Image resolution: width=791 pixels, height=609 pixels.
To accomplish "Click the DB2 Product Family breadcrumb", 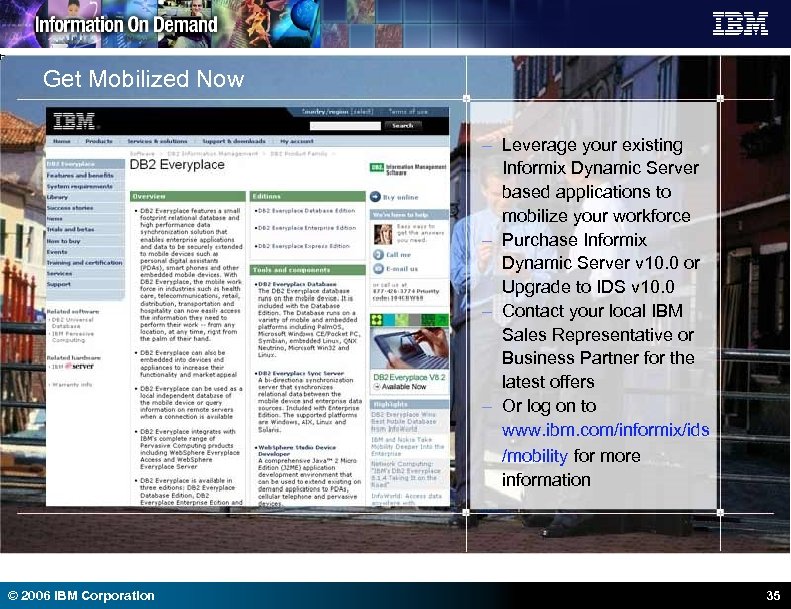I will [x=299, y=153].
